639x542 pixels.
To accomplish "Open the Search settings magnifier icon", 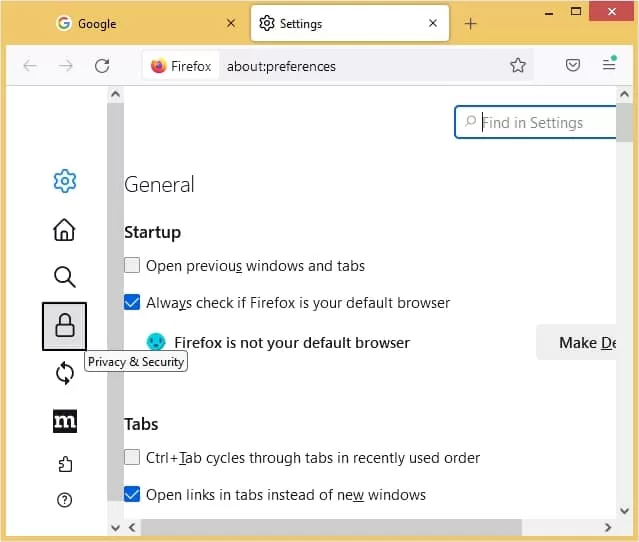I will coord(65,277).
